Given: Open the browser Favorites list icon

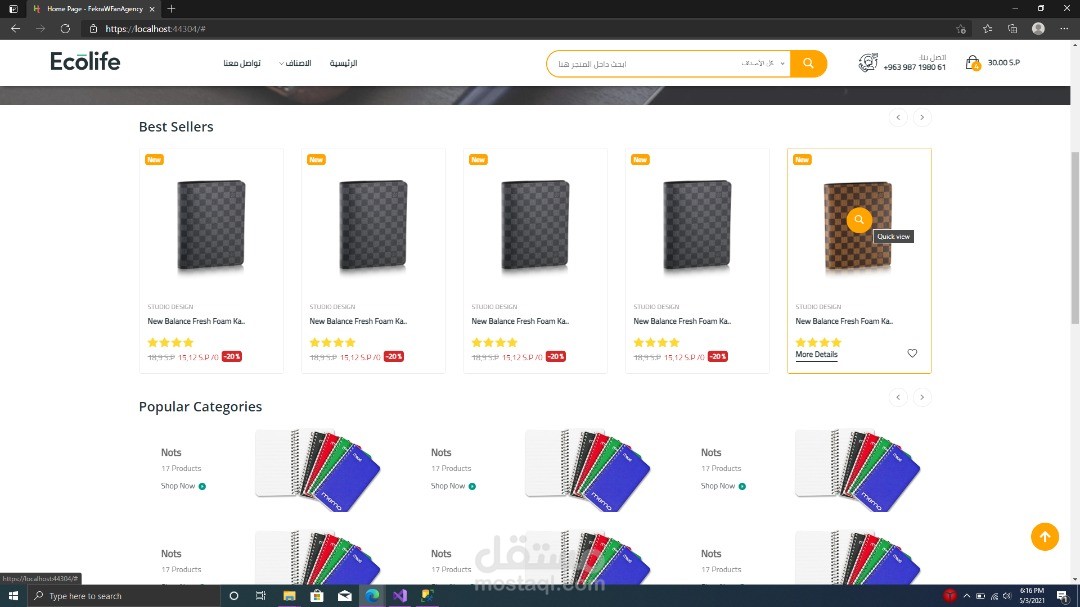Looking at the screenshot, I should pyautogui.click(x=987, y=28).
